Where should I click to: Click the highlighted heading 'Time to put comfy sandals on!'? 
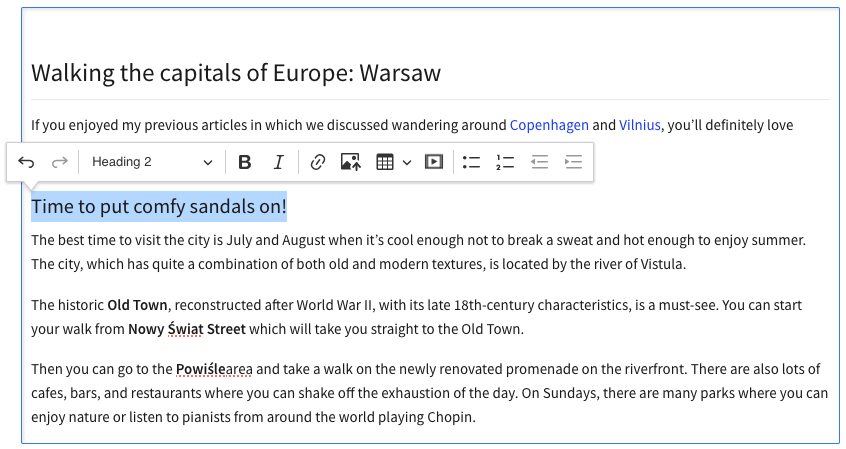point(159,207)
